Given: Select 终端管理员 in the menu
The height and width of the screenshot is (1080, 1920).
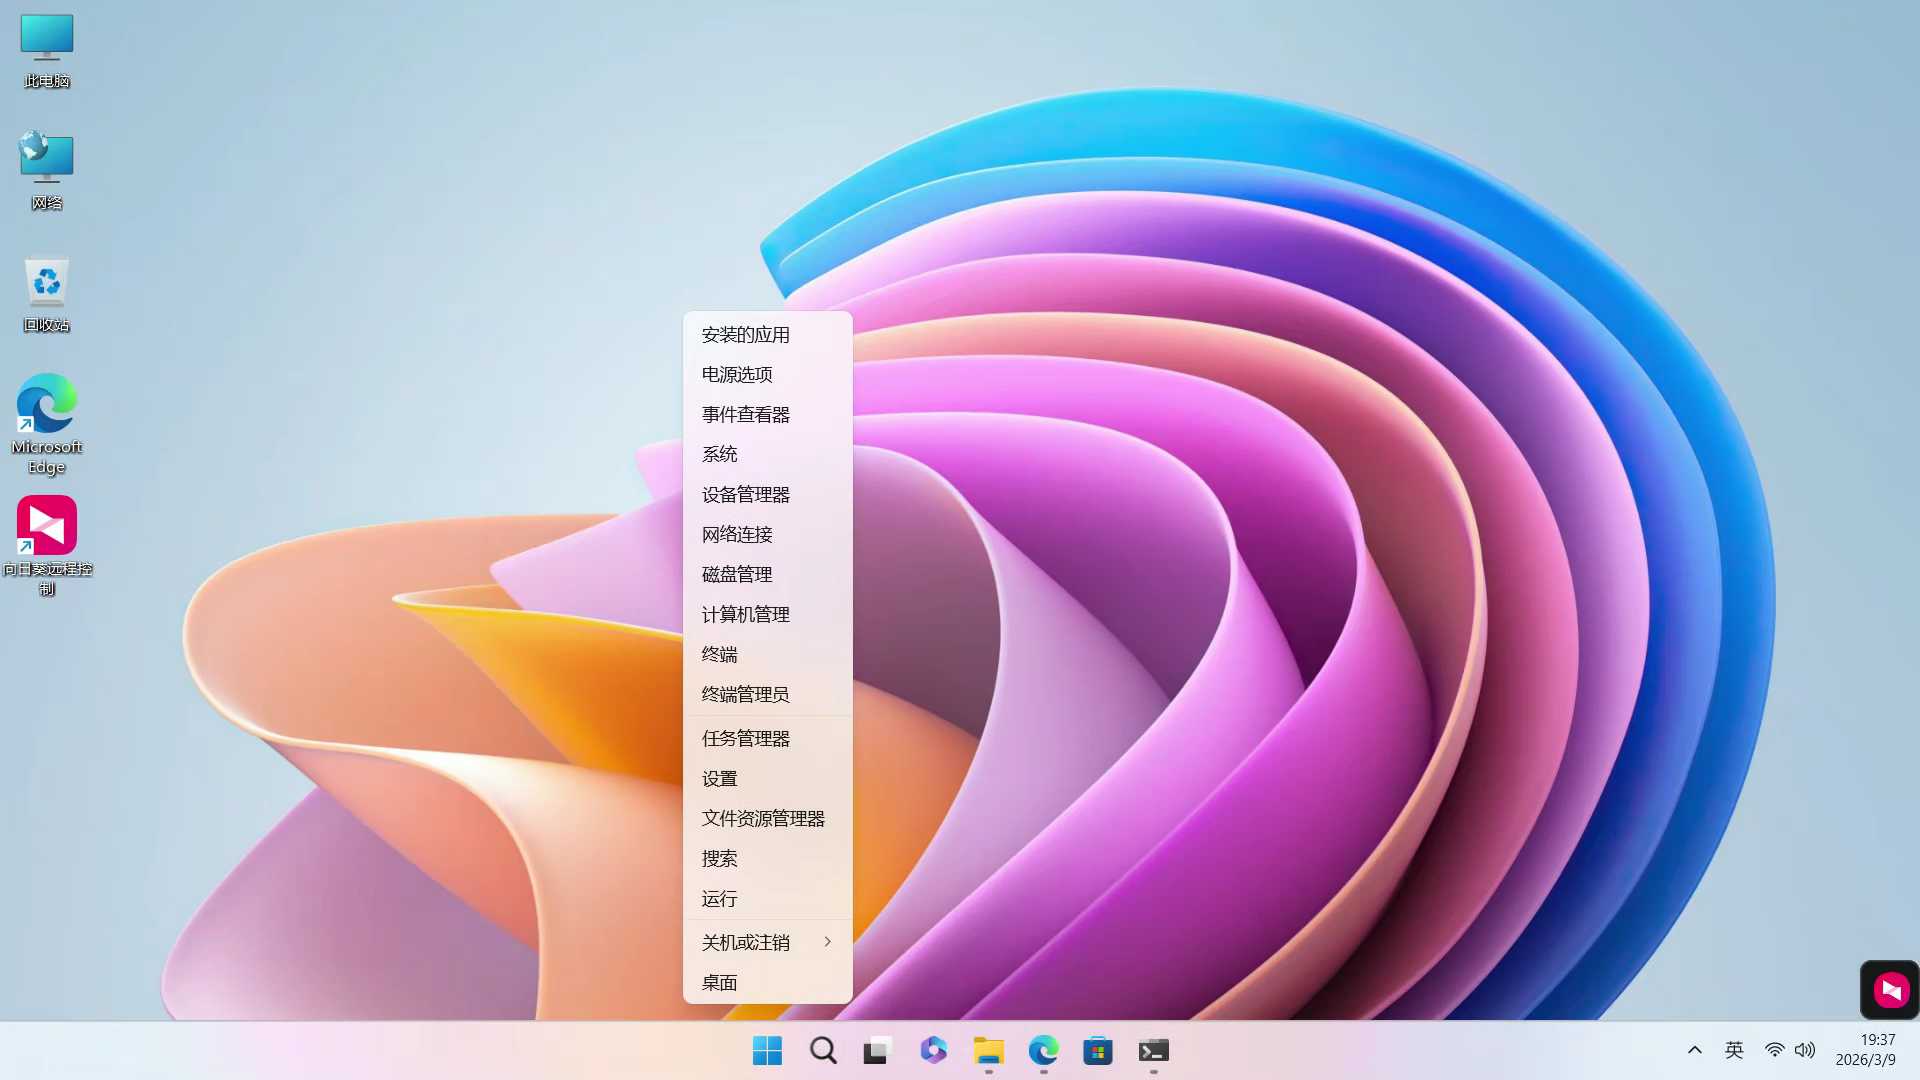Looking at the screenshot, I should tap(746, 695).
